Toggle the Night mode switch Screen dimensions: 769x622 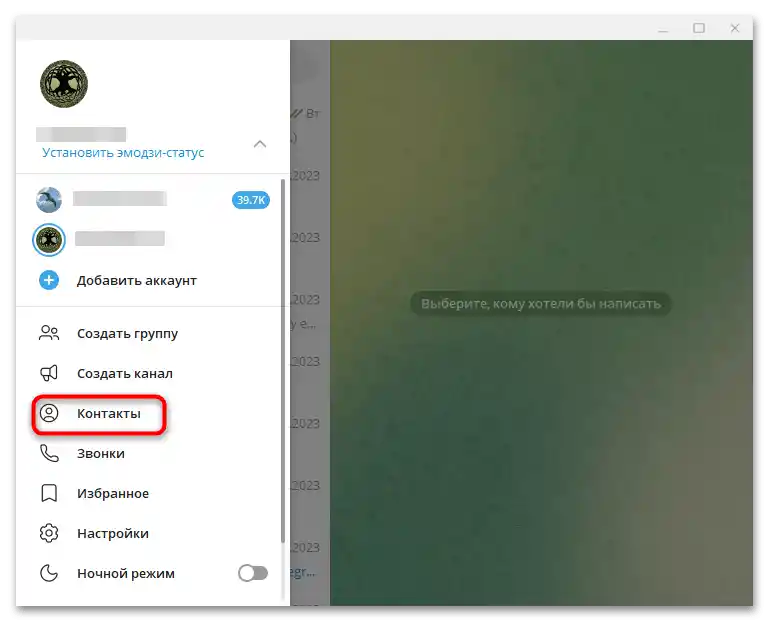[x=253, y=573]
